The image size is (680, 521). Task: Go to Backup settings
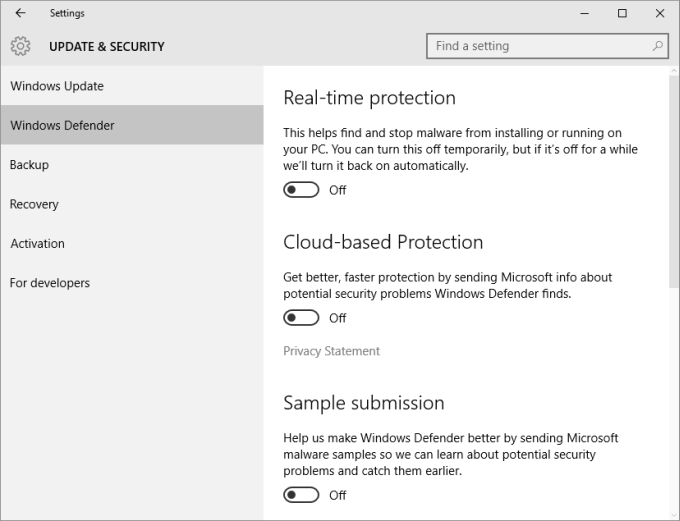tap(30, 165)
